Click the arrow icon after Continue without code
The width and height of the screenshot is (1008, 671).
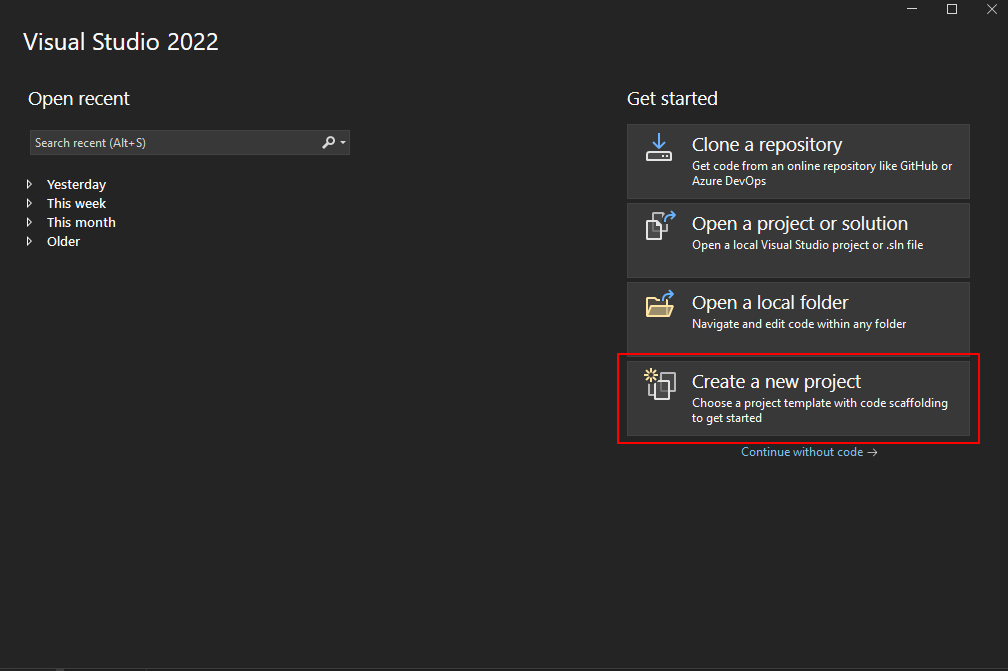pos(873,452)
